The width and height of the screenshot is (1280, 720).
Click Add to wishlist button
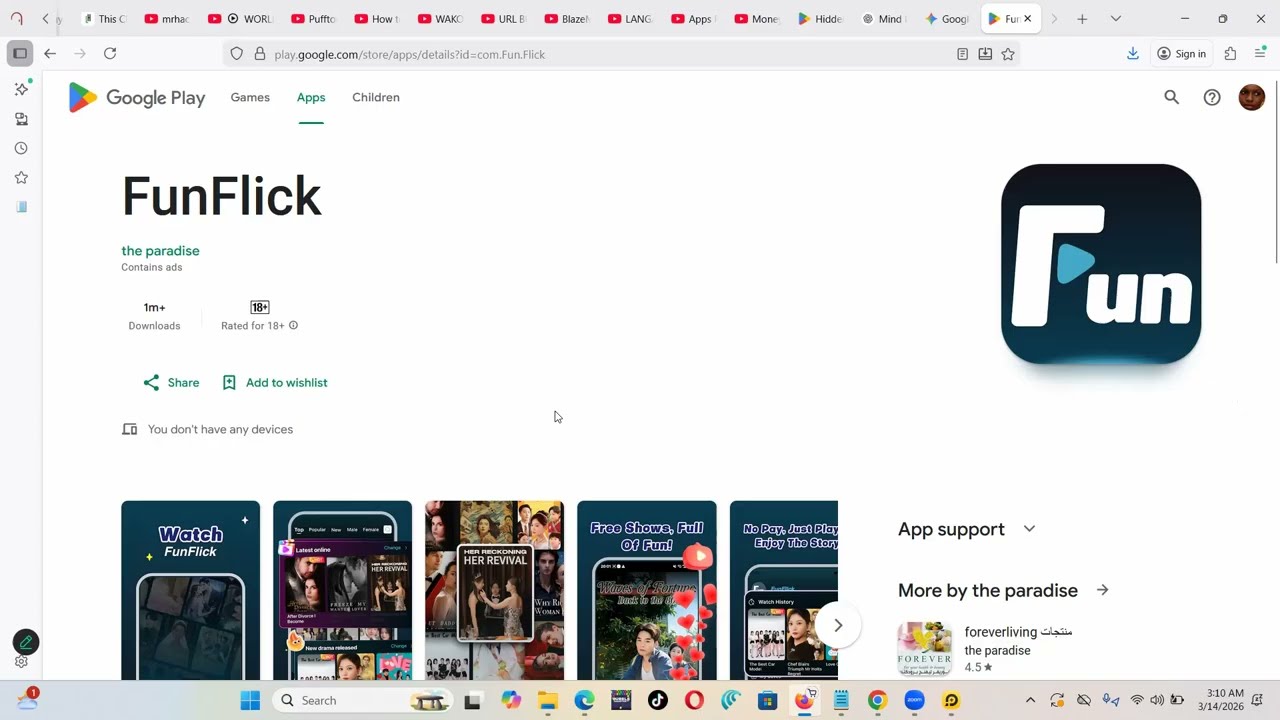[x=274, y=383]
